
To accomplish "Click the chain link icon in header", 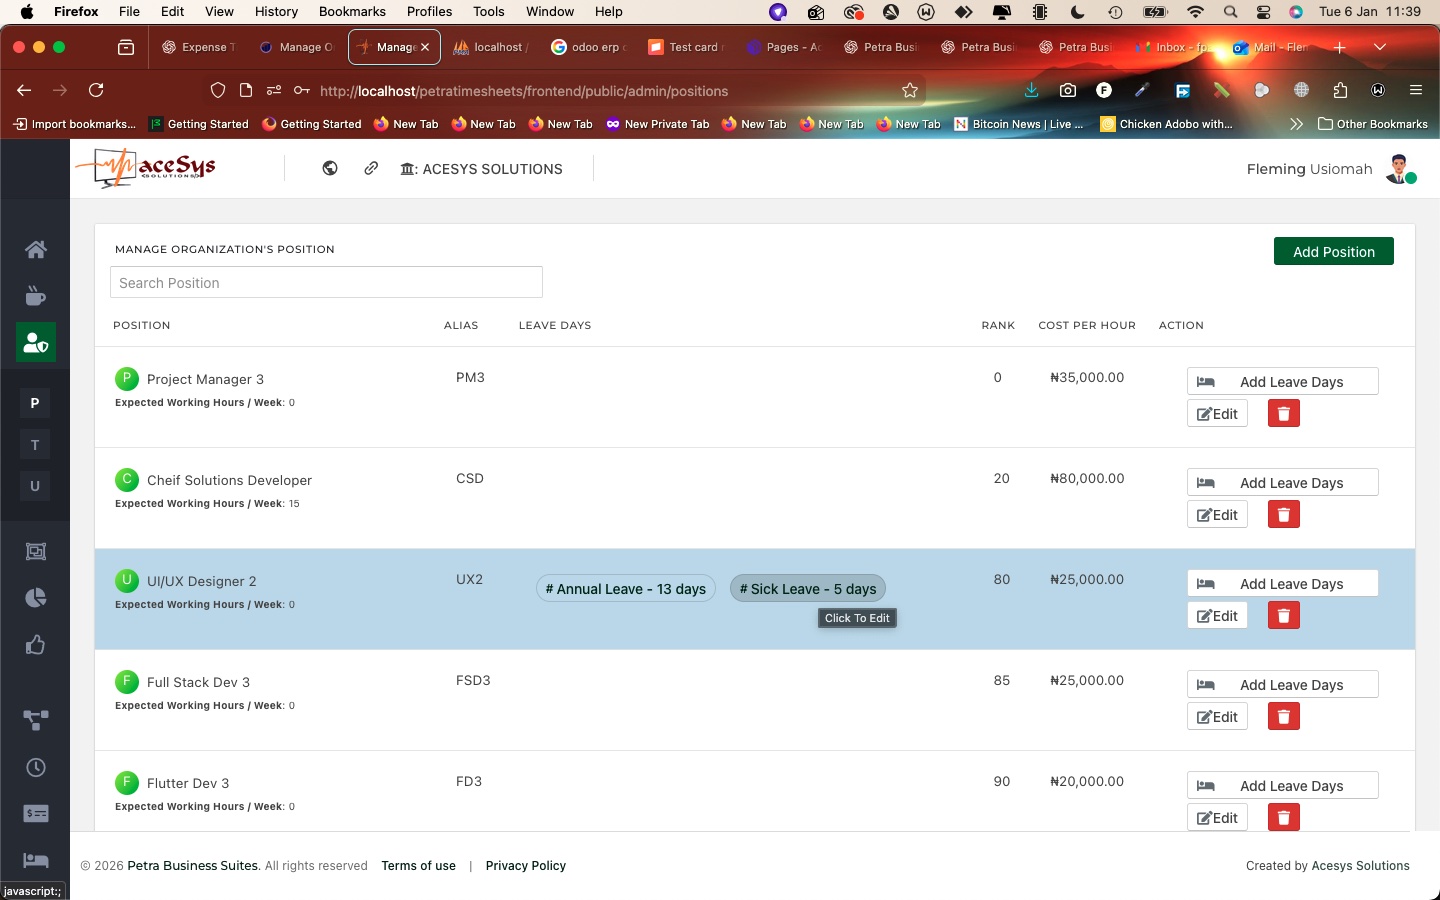I will [371, 169].
